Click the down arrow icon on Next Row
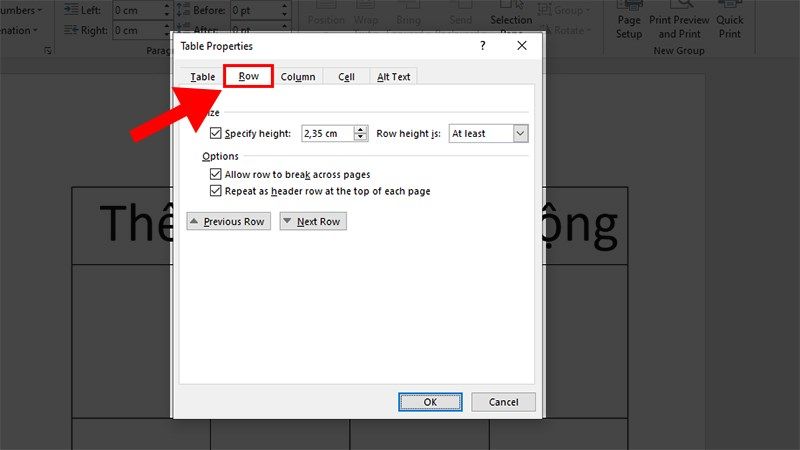800x450 pixels. [287, 221]
